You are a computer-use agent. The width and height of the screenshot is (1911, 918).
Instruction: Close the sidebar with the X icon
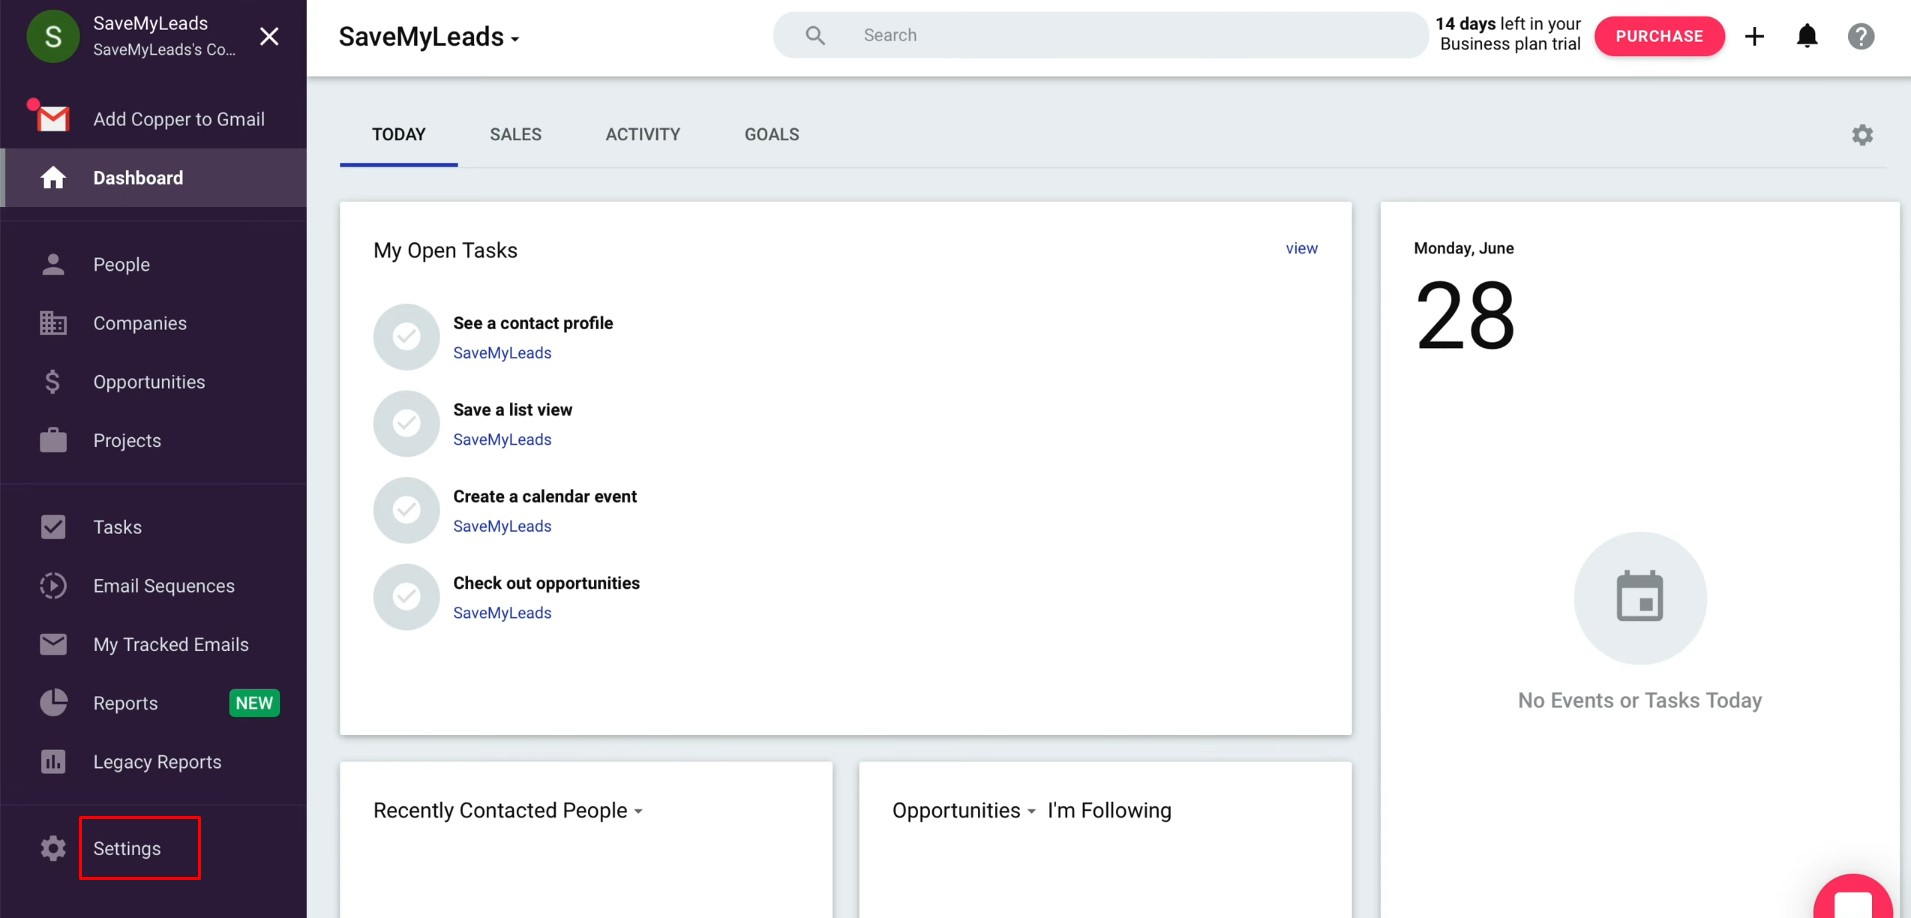tap(269, 37)
